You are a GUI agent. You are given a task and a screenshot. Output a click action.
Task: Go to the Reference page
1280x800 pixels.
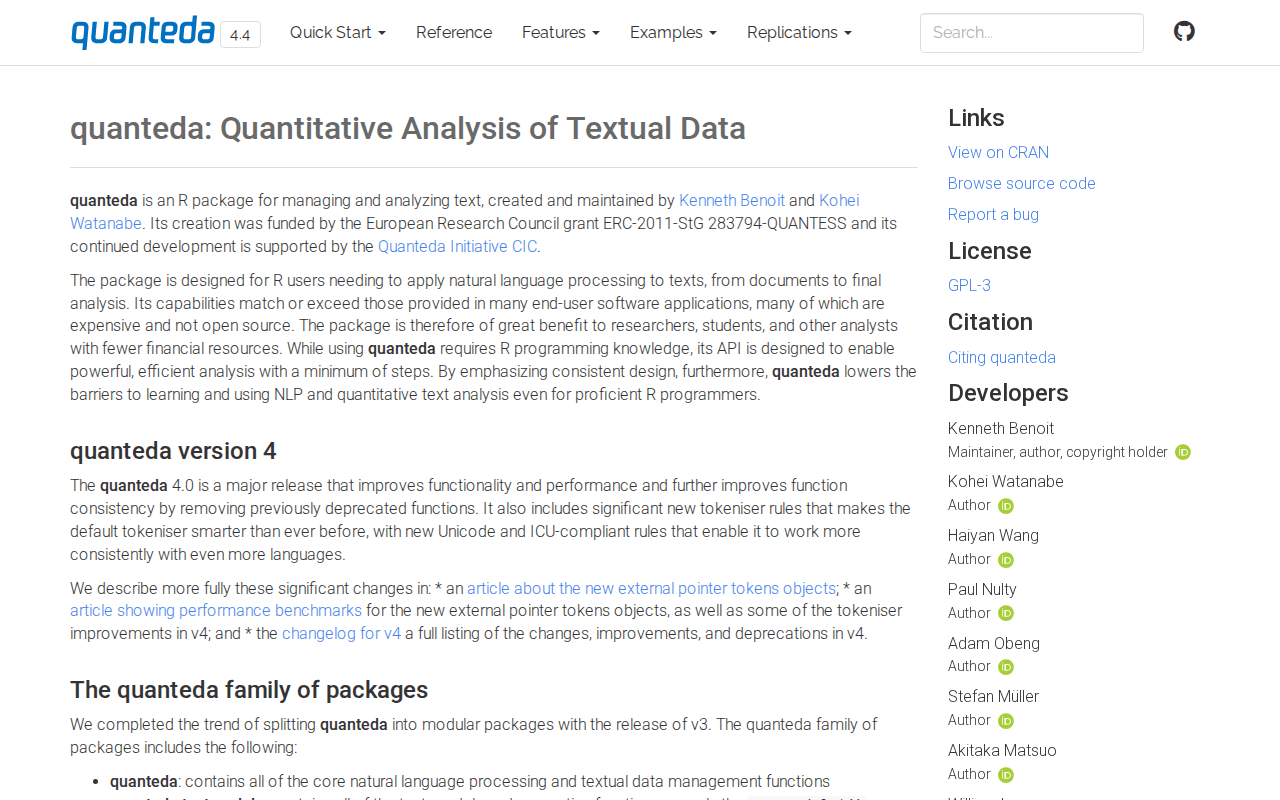coord(454,32)
